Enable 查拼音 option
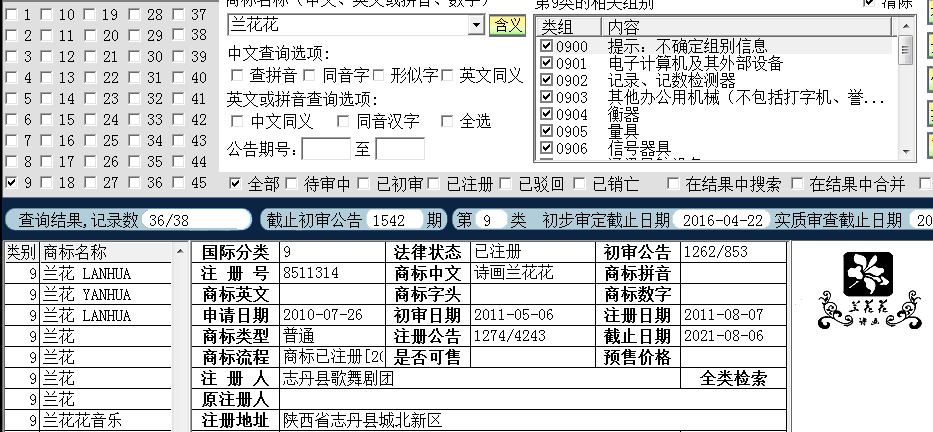The width and height of the screenshot is (933, 432). point(237,75)
